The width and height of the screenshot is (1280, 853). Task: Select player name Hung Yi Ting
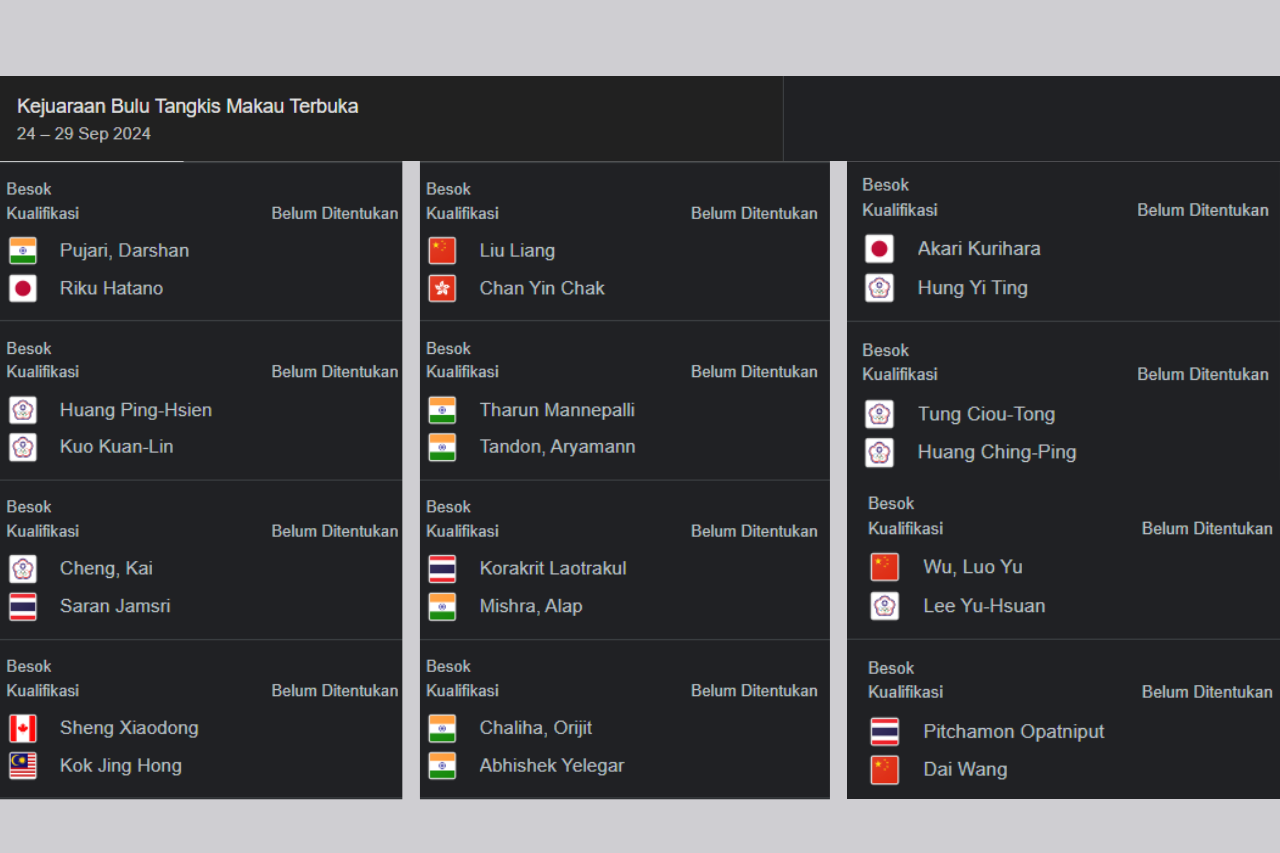click(973, 288)
